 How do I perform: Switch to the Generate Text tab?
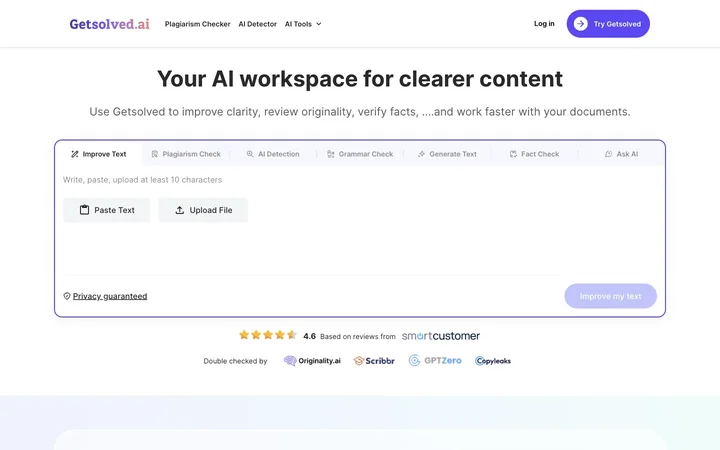[x=447, y=154]
